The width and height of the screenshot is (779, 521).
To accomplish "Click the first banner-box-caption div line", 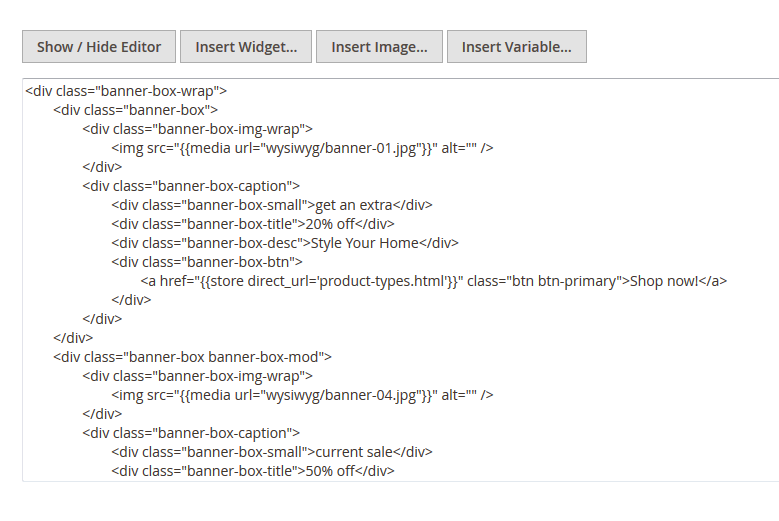I will click(x=191, y=186).
